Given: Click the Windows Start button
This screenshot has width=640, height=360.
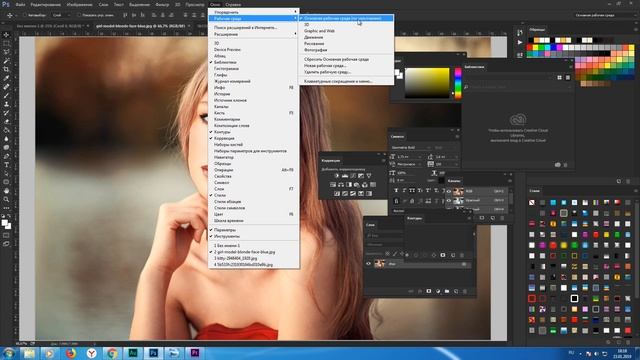Looking at the screenshot, I should tap(8, 353).
